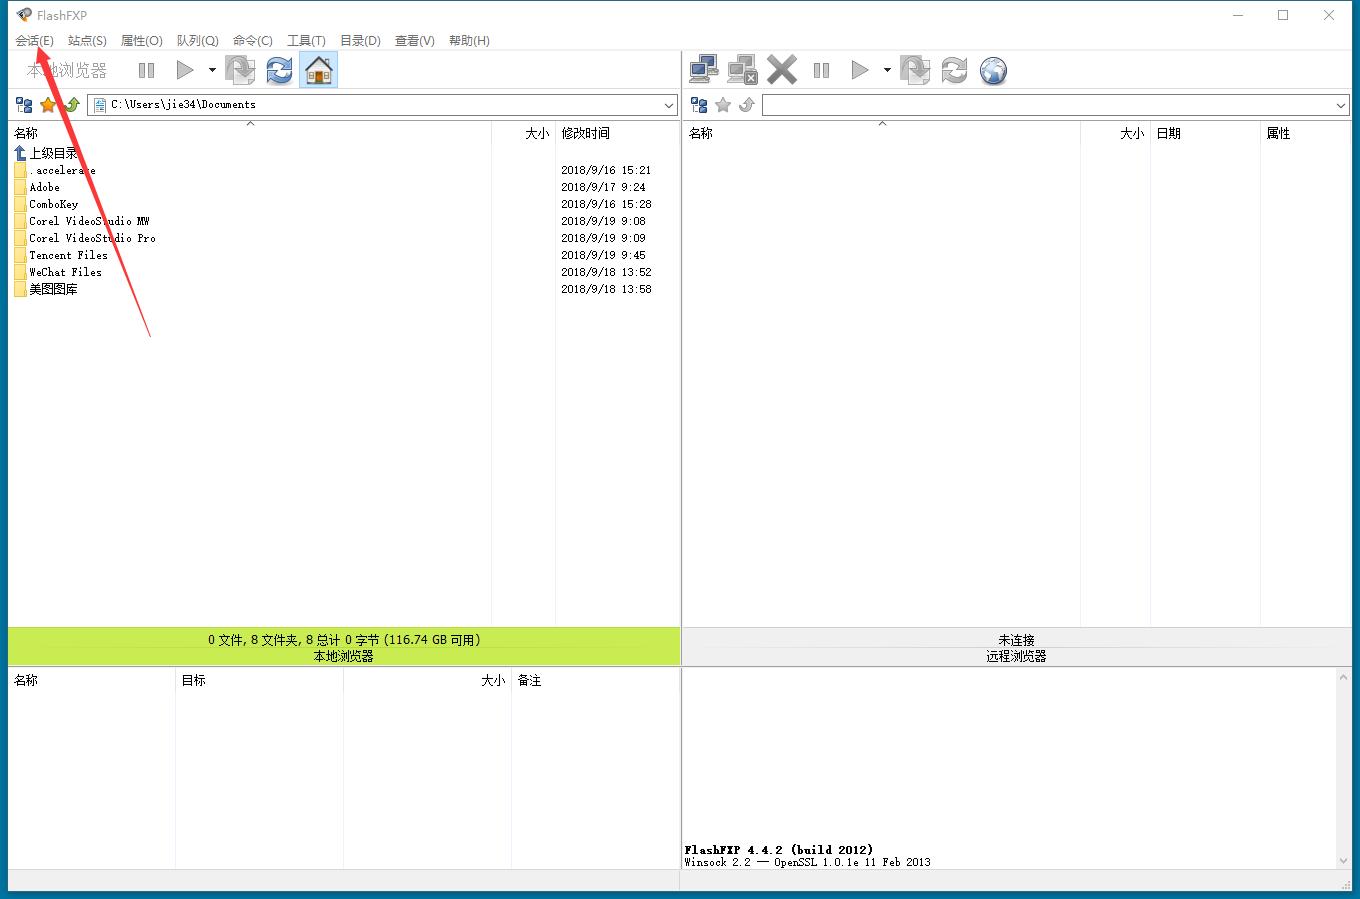1360x899 pixels.
Task: Sort local files by the 修改时间 column header
Action: [617, 133]
